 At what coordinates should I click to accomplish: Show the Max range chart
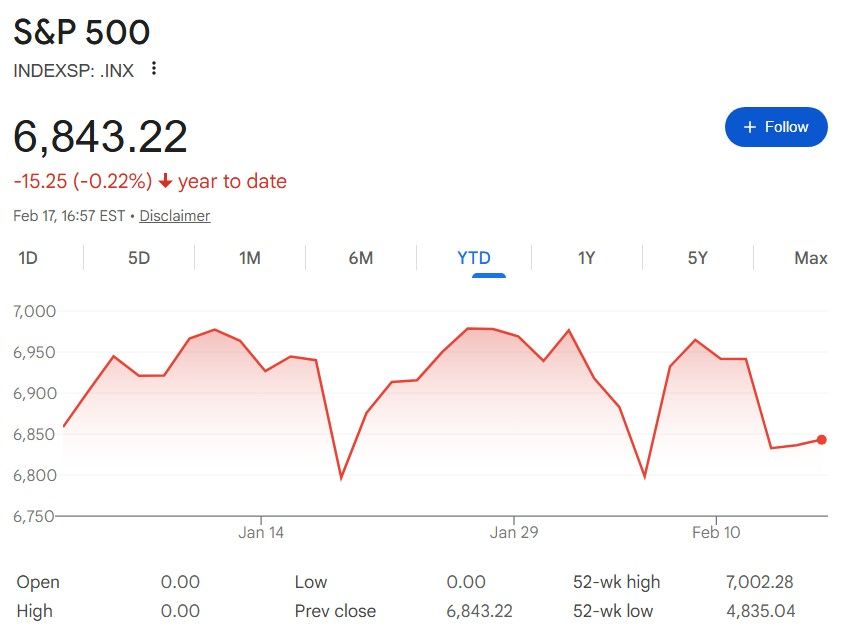coord(810,258)
